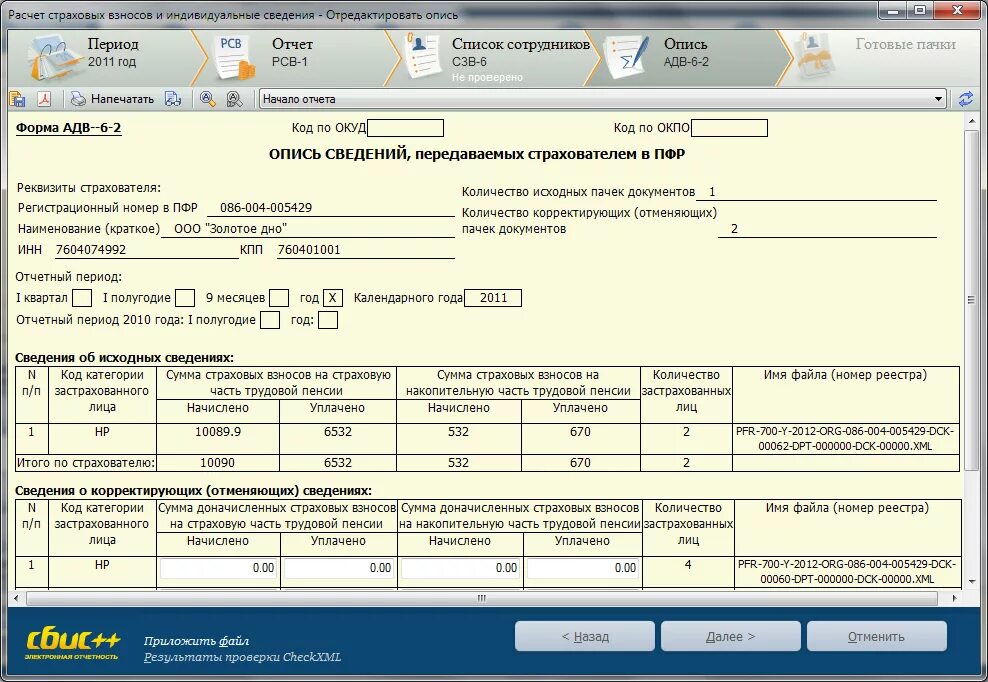Click the Далее button
This screenshot has width=988, height=682.
730,637
